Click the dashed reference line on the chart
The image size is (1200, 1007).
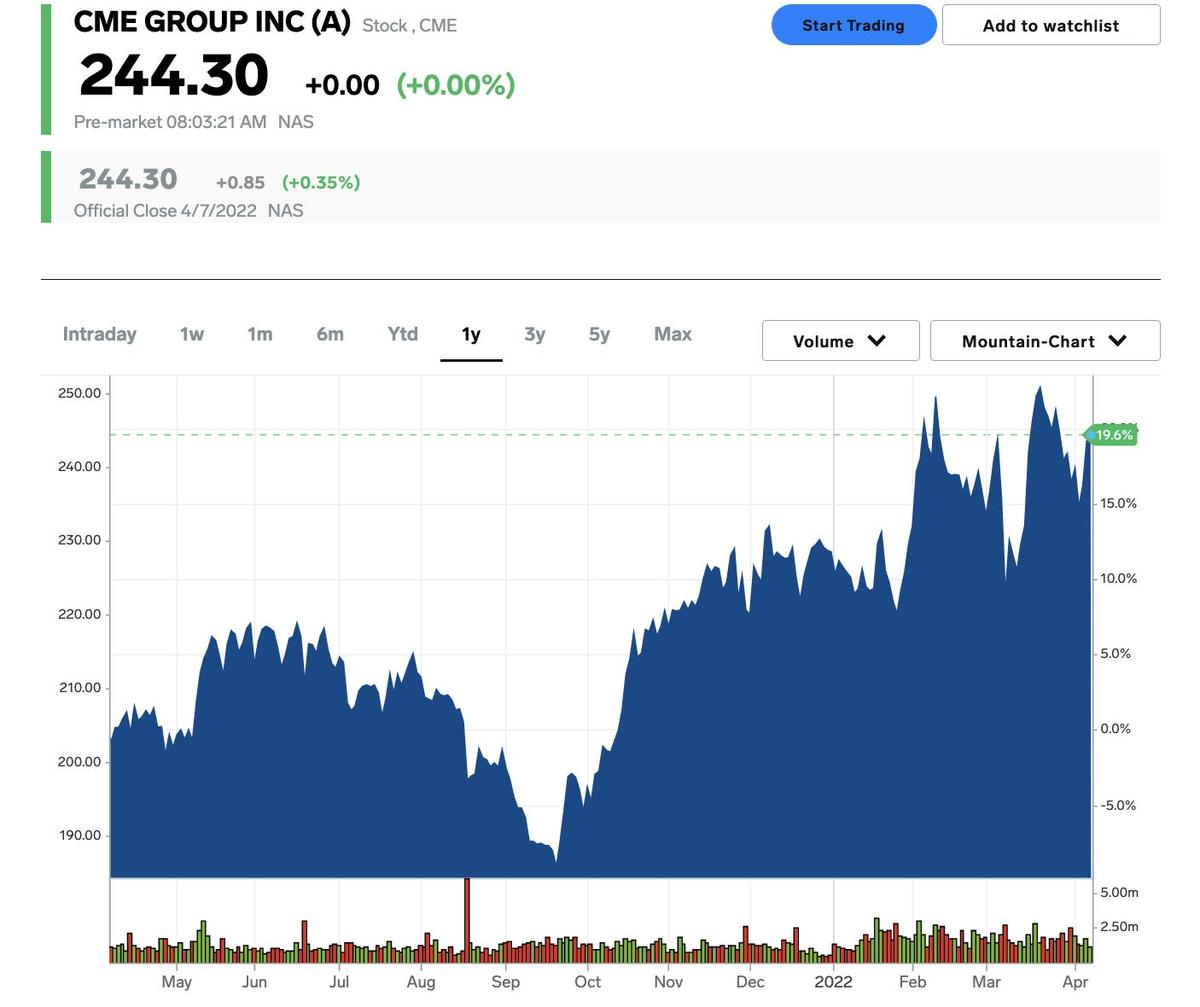click(x=600, y=435)
